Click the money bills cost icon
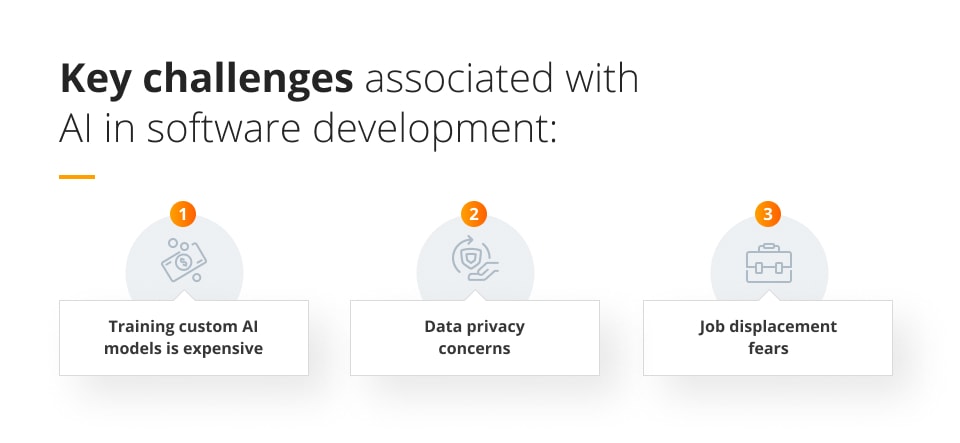This screenshot has width=960, height=443. point(185,262)
